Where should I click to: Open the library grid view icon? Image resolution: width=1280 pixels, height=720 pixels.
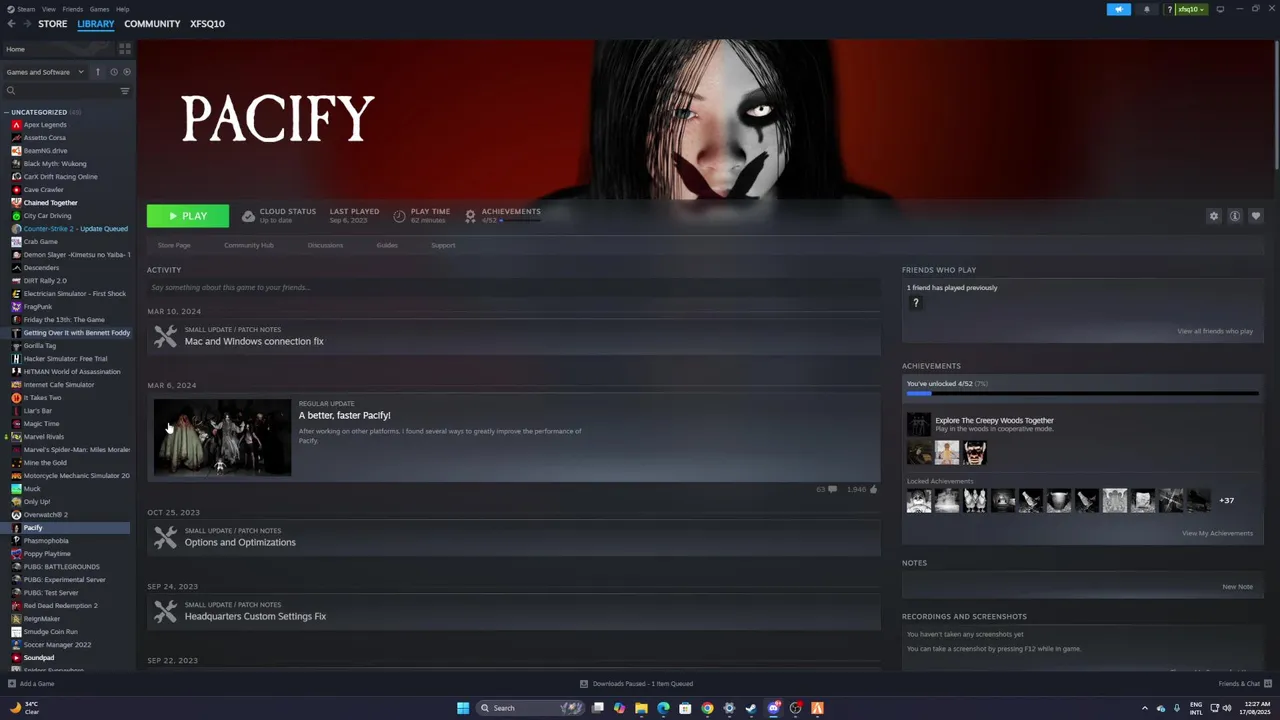[125, 48]
